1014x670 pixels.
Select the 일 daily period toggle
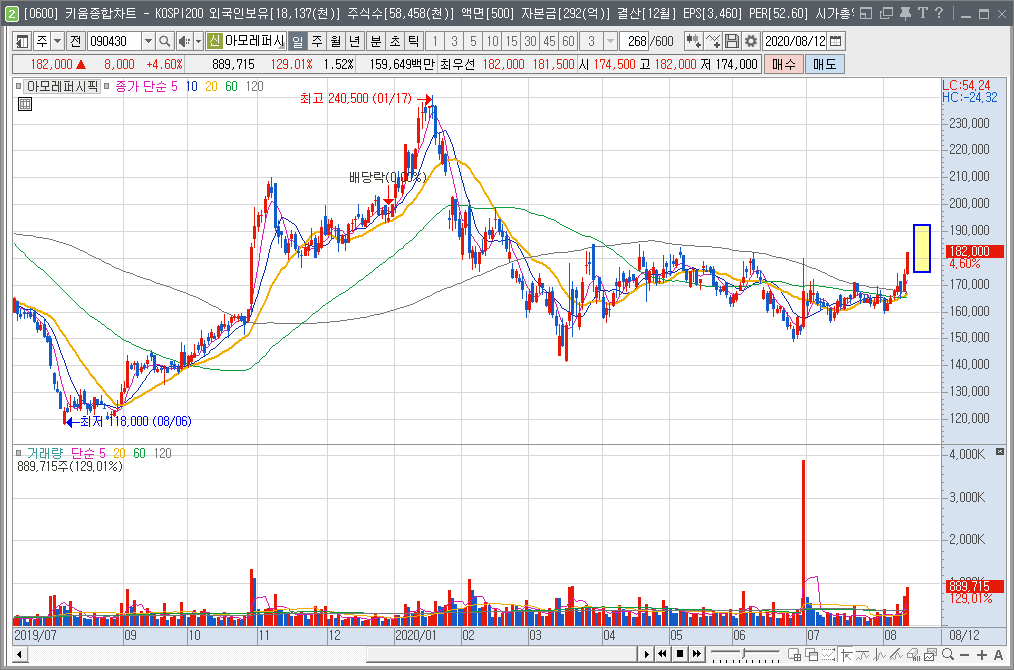tap(297, 41)
